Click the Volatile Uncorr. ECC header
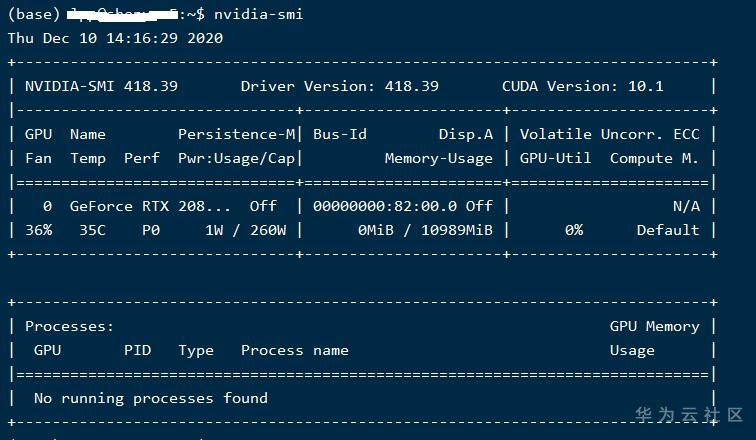The image size is (756, 440). [x=610, y=134]
